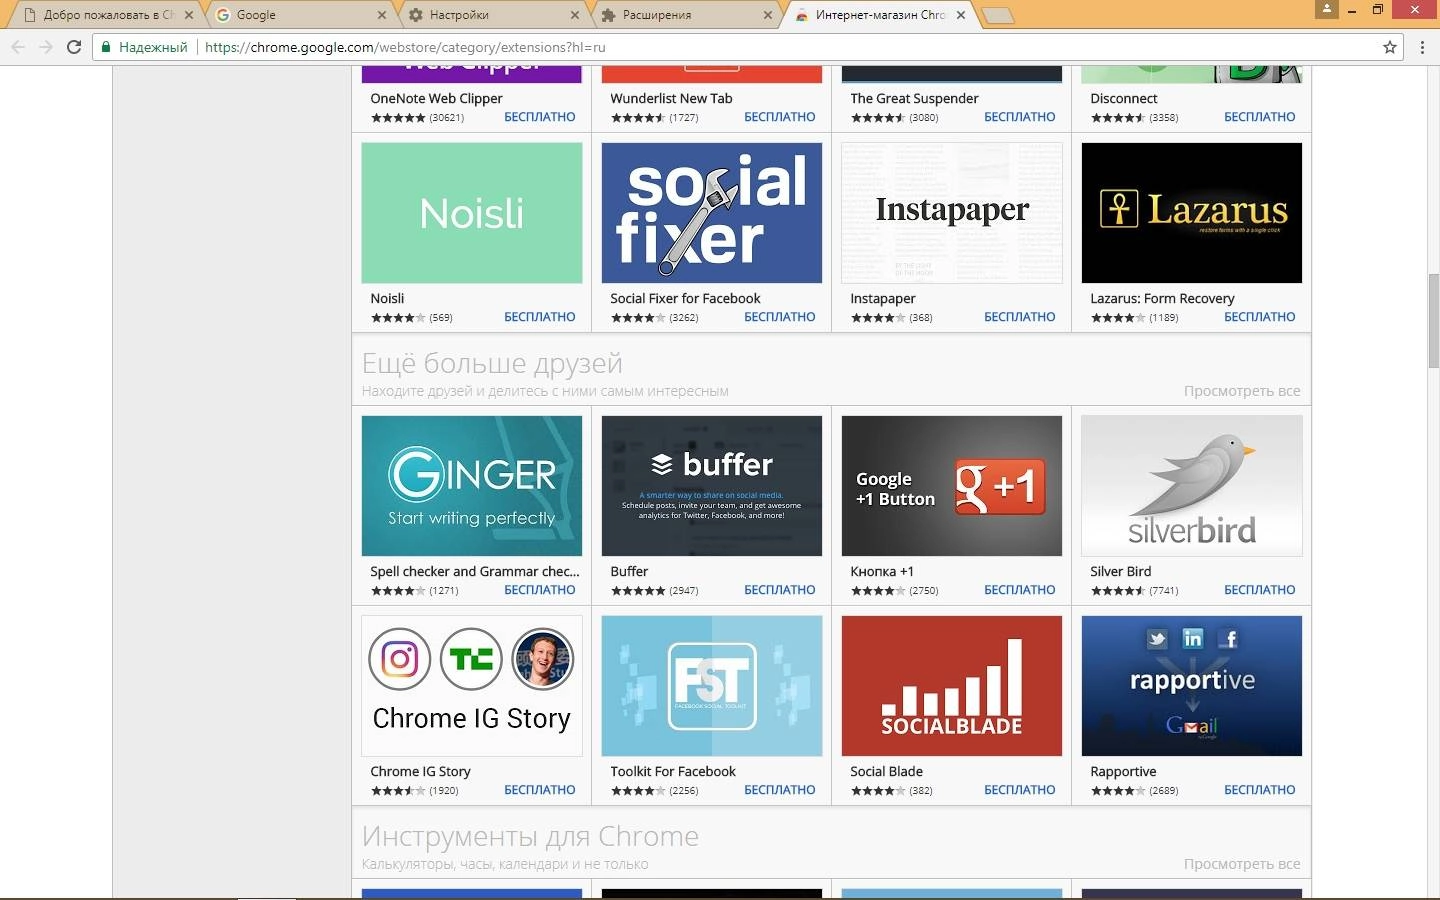Viewport: 1440px width, 900px height.
Task: Click the star rating of Social Blade
Action: (878, 791)
